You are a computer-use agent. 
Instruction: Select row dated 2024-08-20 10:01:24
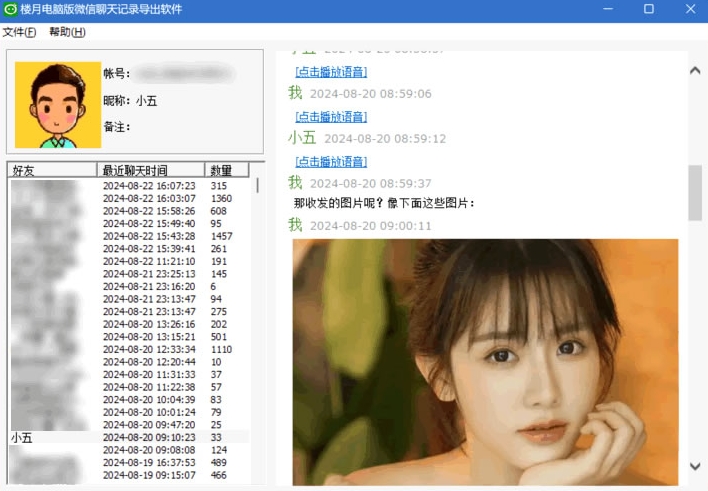tap(129, 412)
